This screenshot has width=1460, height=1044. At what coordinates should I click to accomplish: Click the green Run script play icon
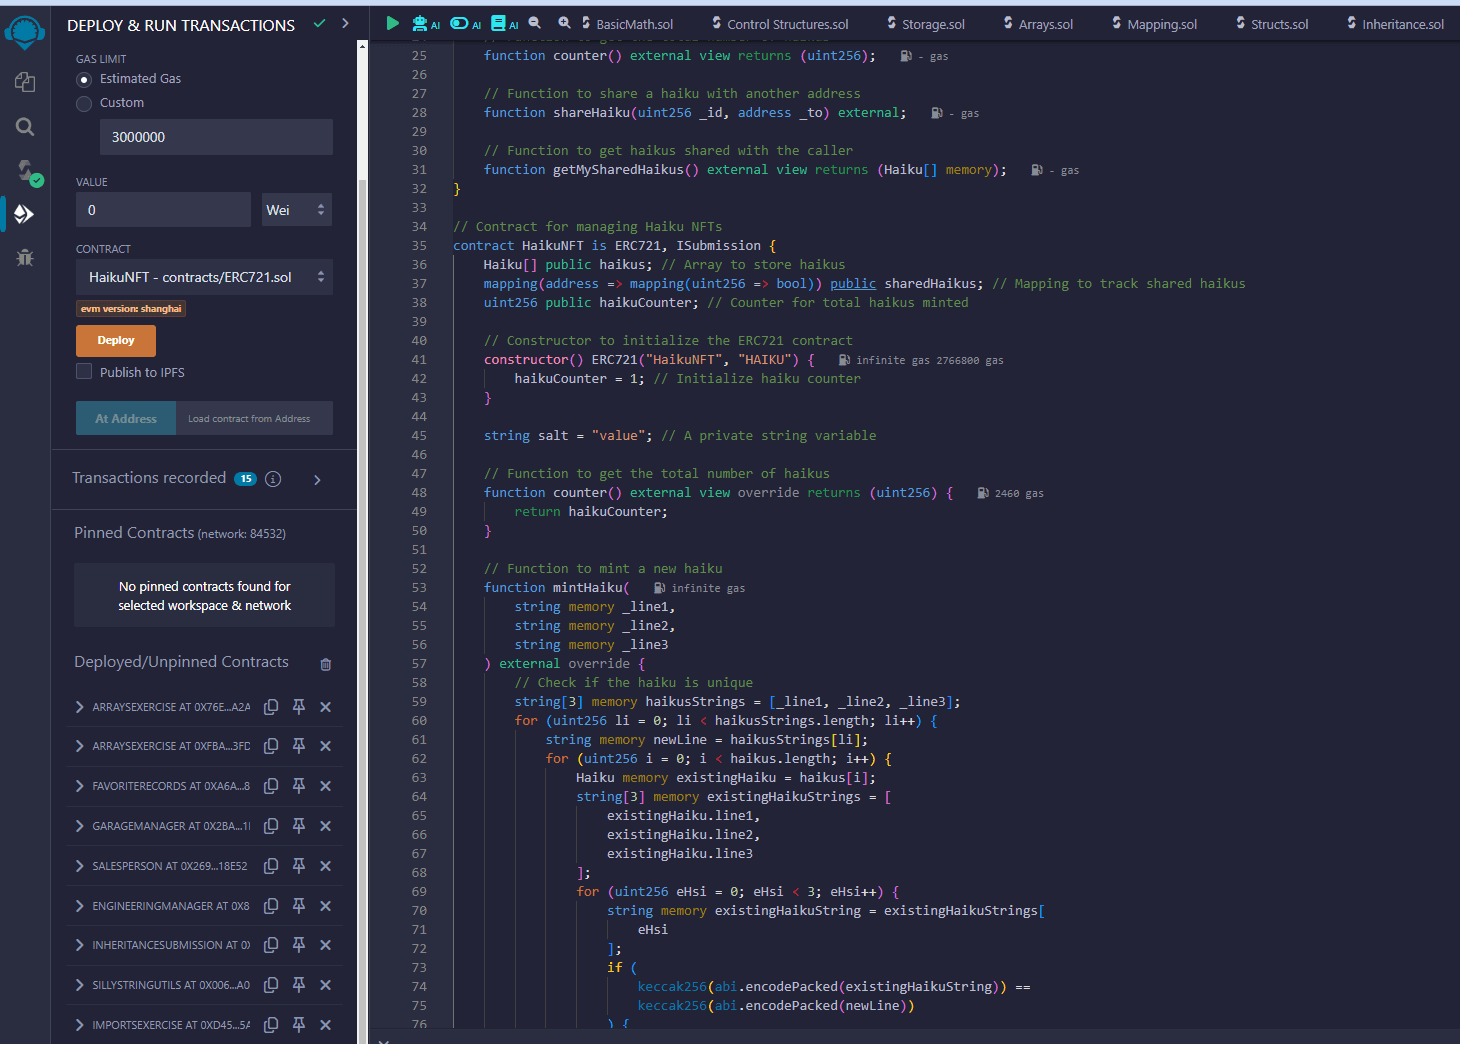click(392, 23)
